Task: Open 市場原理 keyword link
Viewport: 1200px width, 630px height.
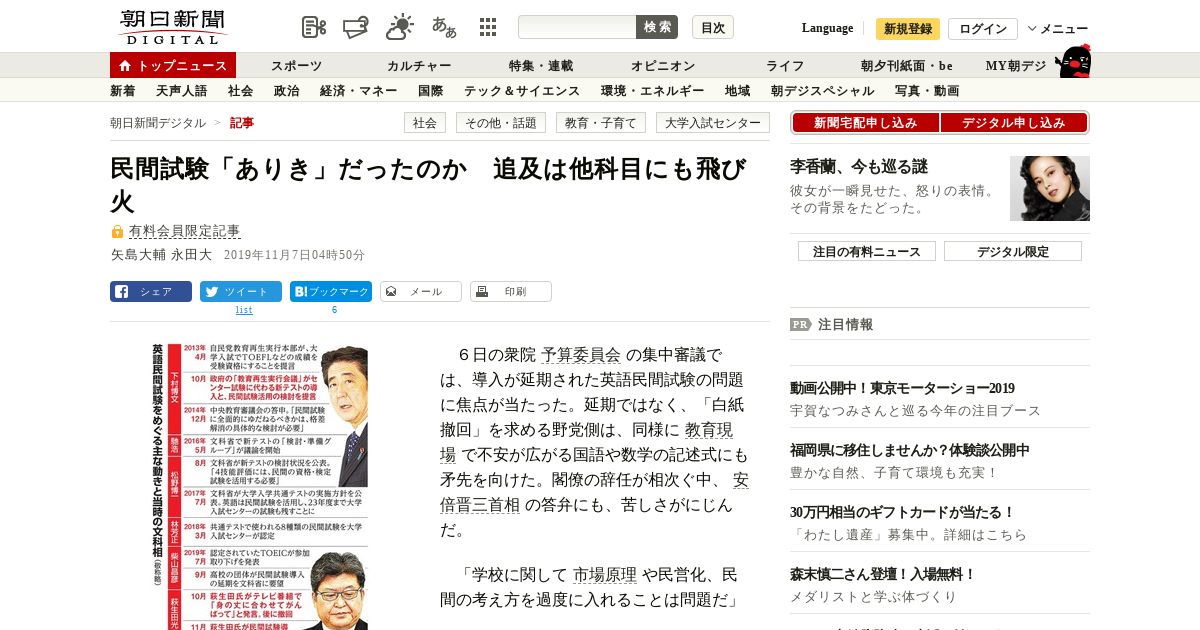Action: [x=605, y=575]
